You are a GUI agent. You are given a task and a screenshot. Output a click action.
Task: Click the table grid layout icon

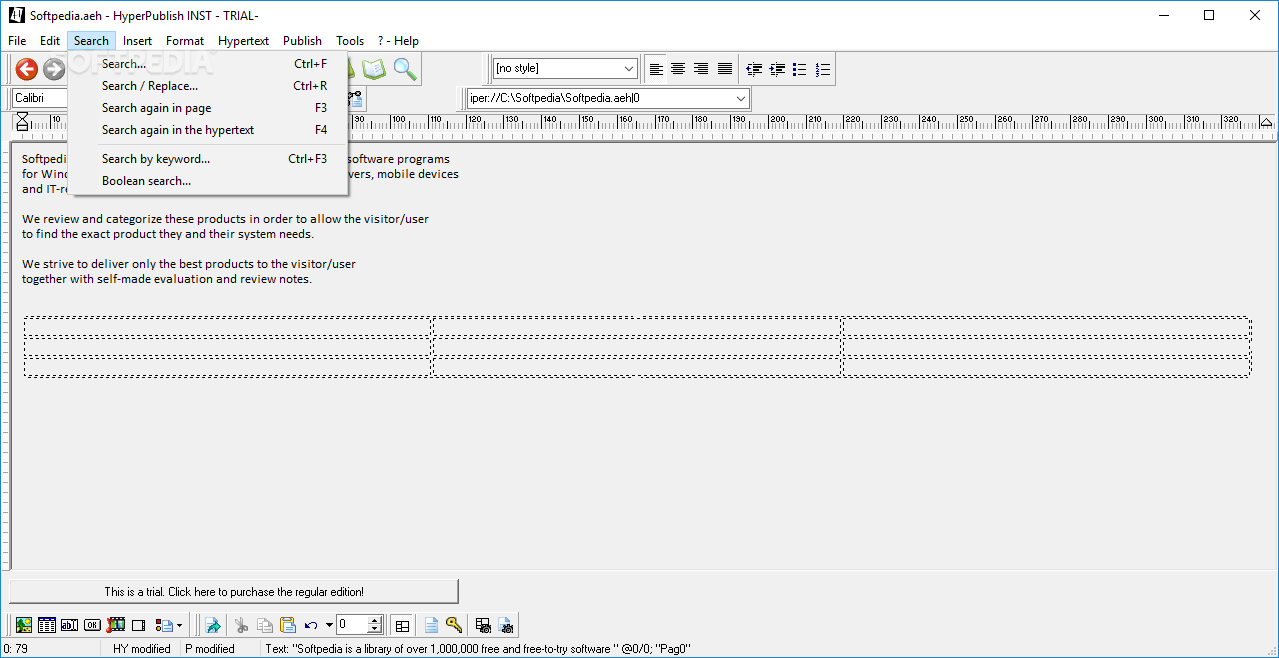(402, 626)
